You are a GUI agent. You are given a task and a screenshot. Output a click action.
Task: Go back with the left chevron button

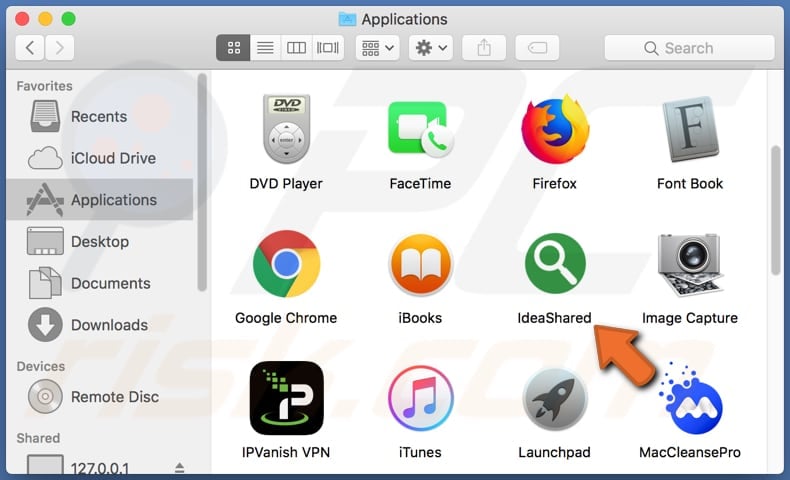click(30, 48)
